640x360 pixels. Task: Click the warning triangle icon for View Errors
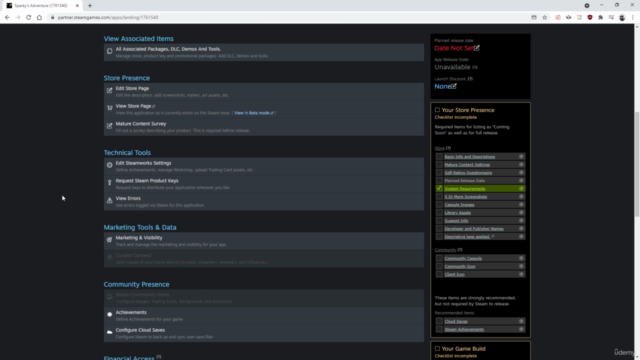(x=109, y=200)
